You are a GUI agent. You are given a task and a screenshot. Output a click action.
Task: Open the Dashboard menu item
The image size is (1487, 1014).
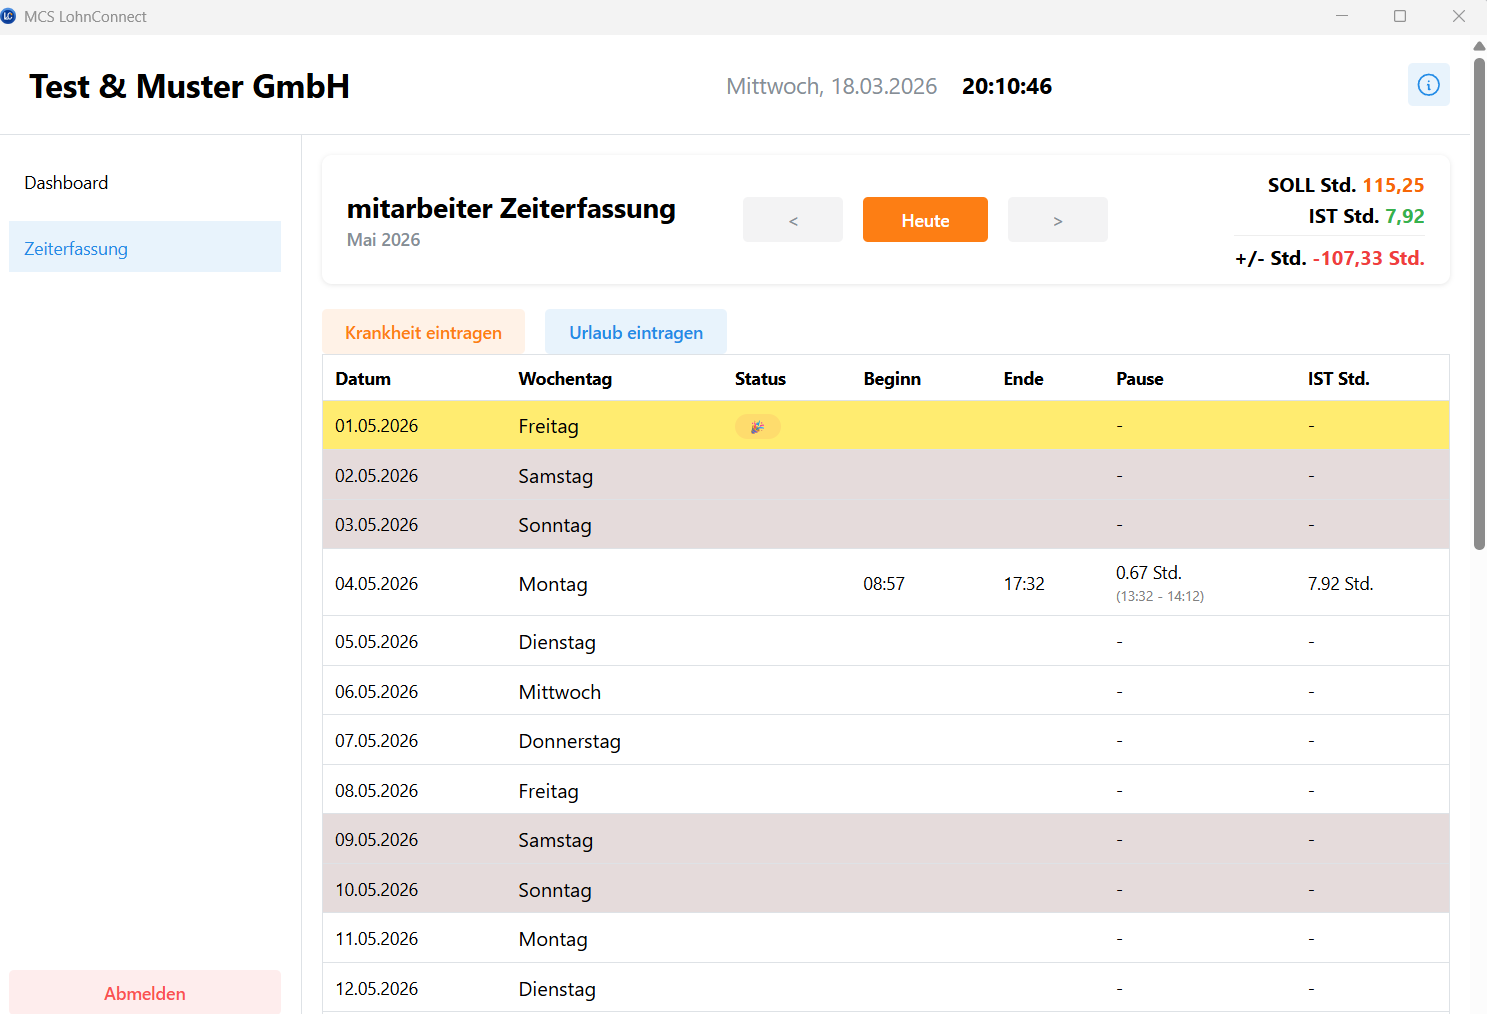66,183
